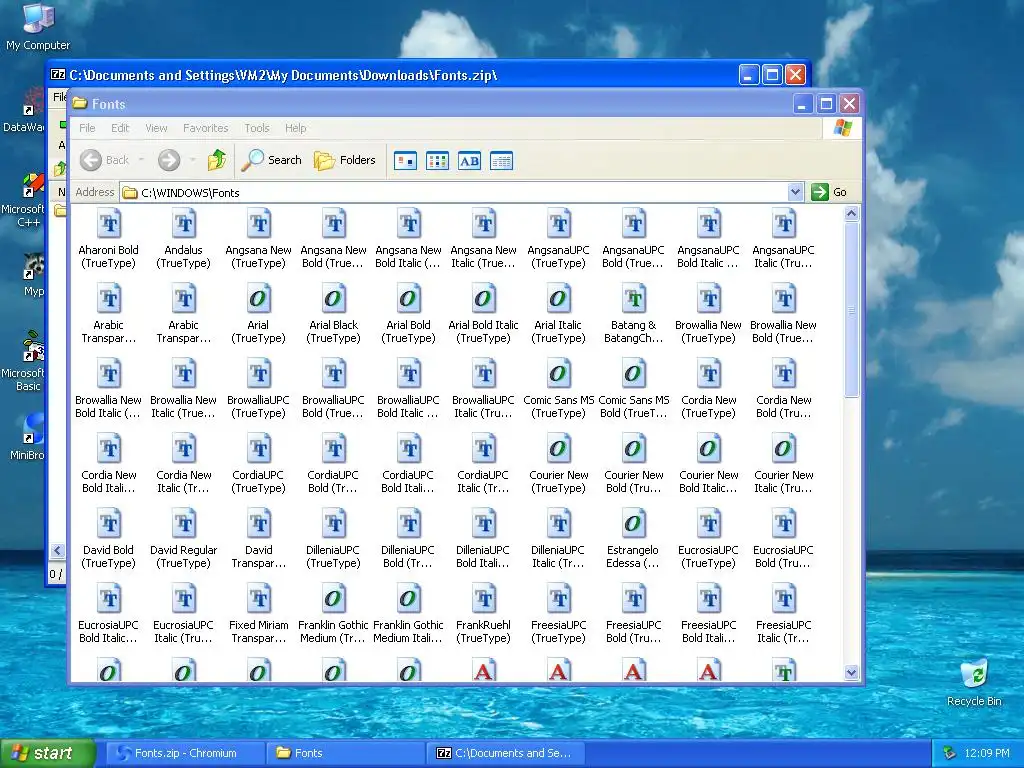Select the Batang & BatangChe font icon
This screenshot has width=1024, height=768.
tap(633, 299)
